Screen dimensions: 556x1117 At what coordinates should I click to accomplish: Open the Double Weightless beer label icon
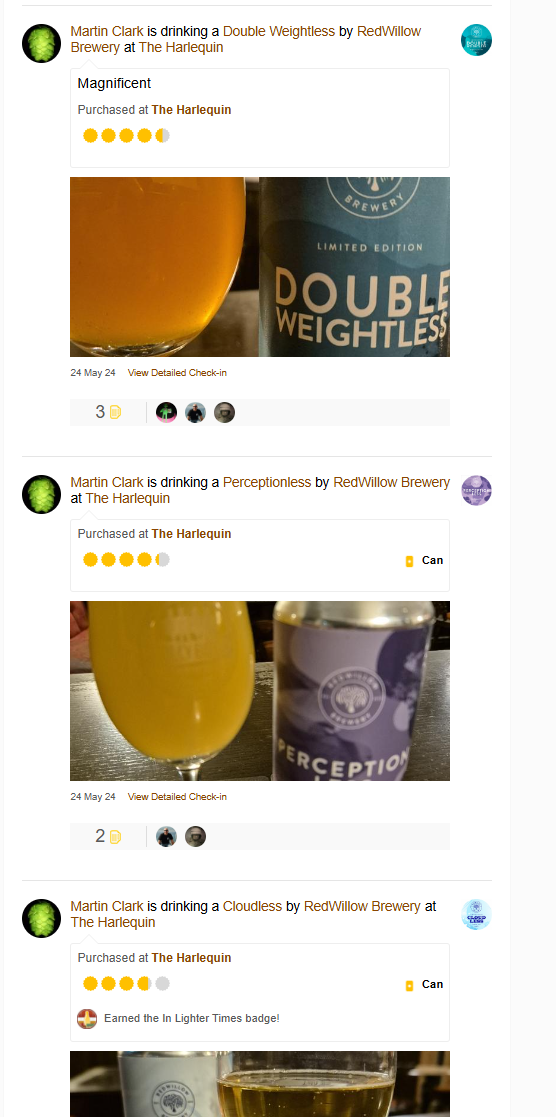click(x=476, y=40)
